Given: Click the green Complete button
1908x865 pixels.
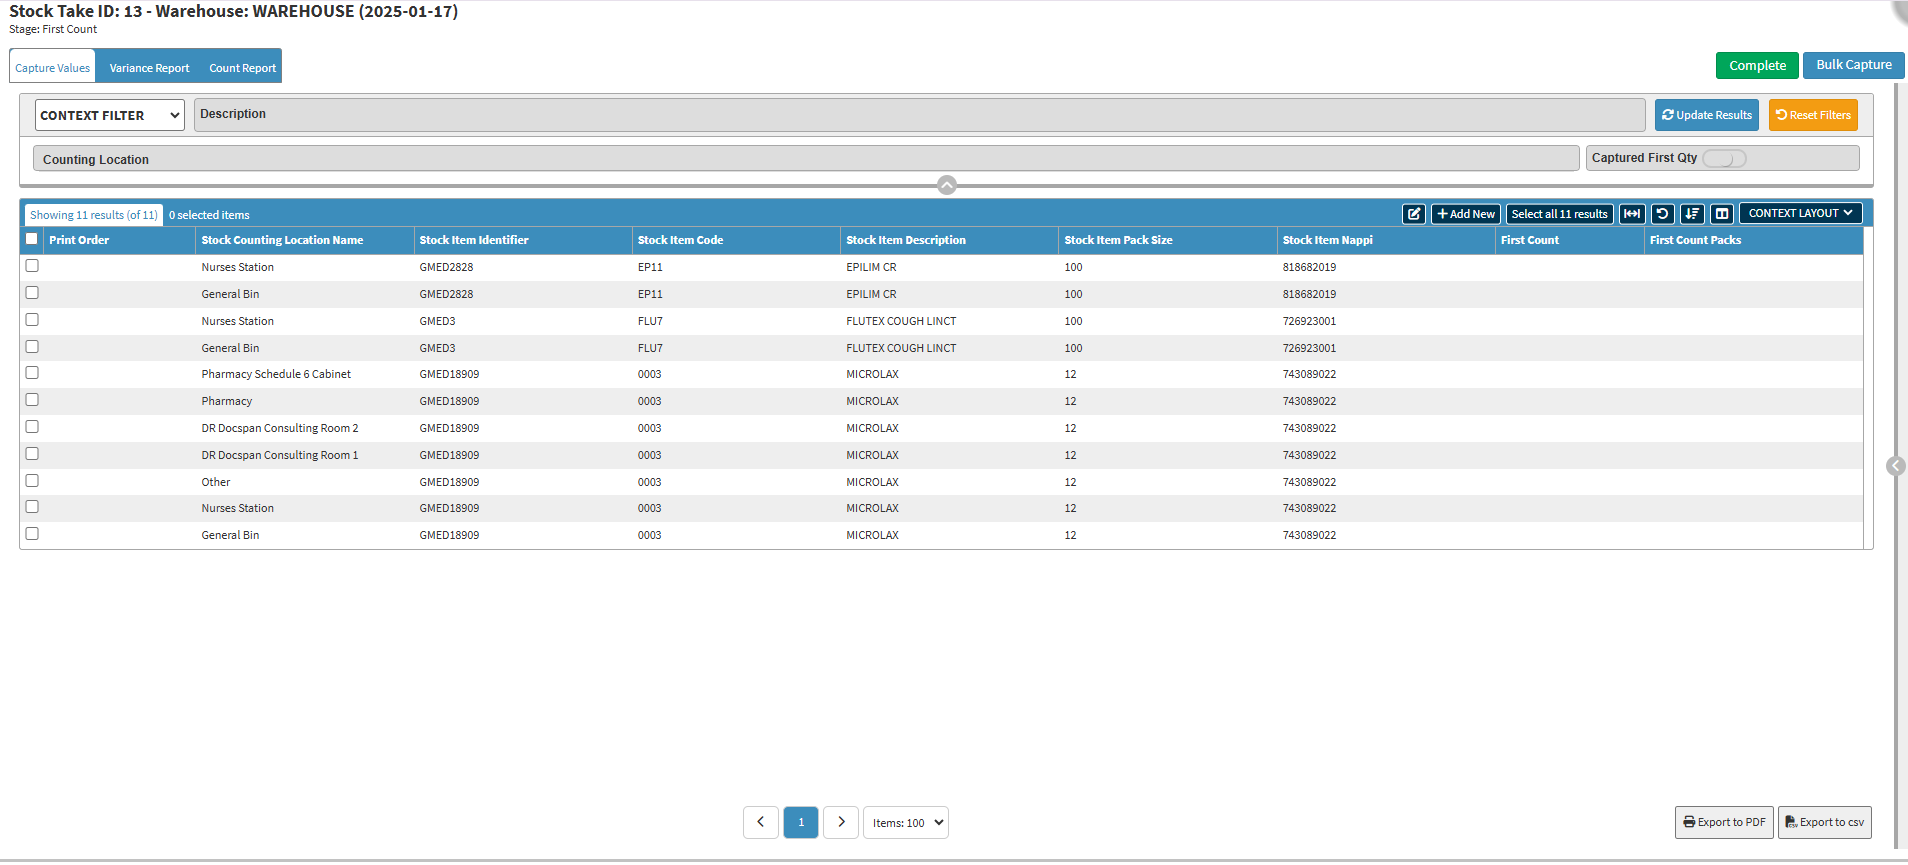Looking at the screenshot, I should click(1757, 65).
